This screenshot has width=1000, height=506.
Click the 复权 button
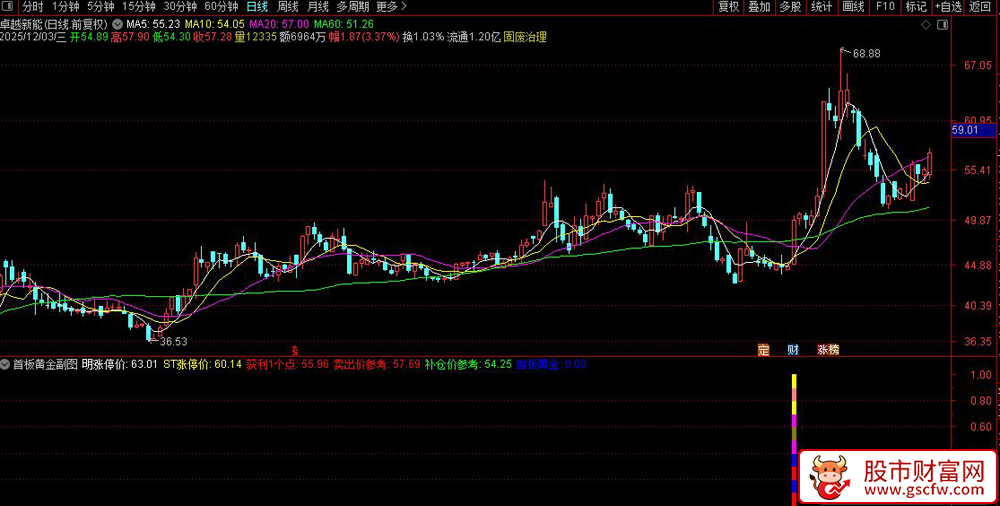(x=728, y=7)
